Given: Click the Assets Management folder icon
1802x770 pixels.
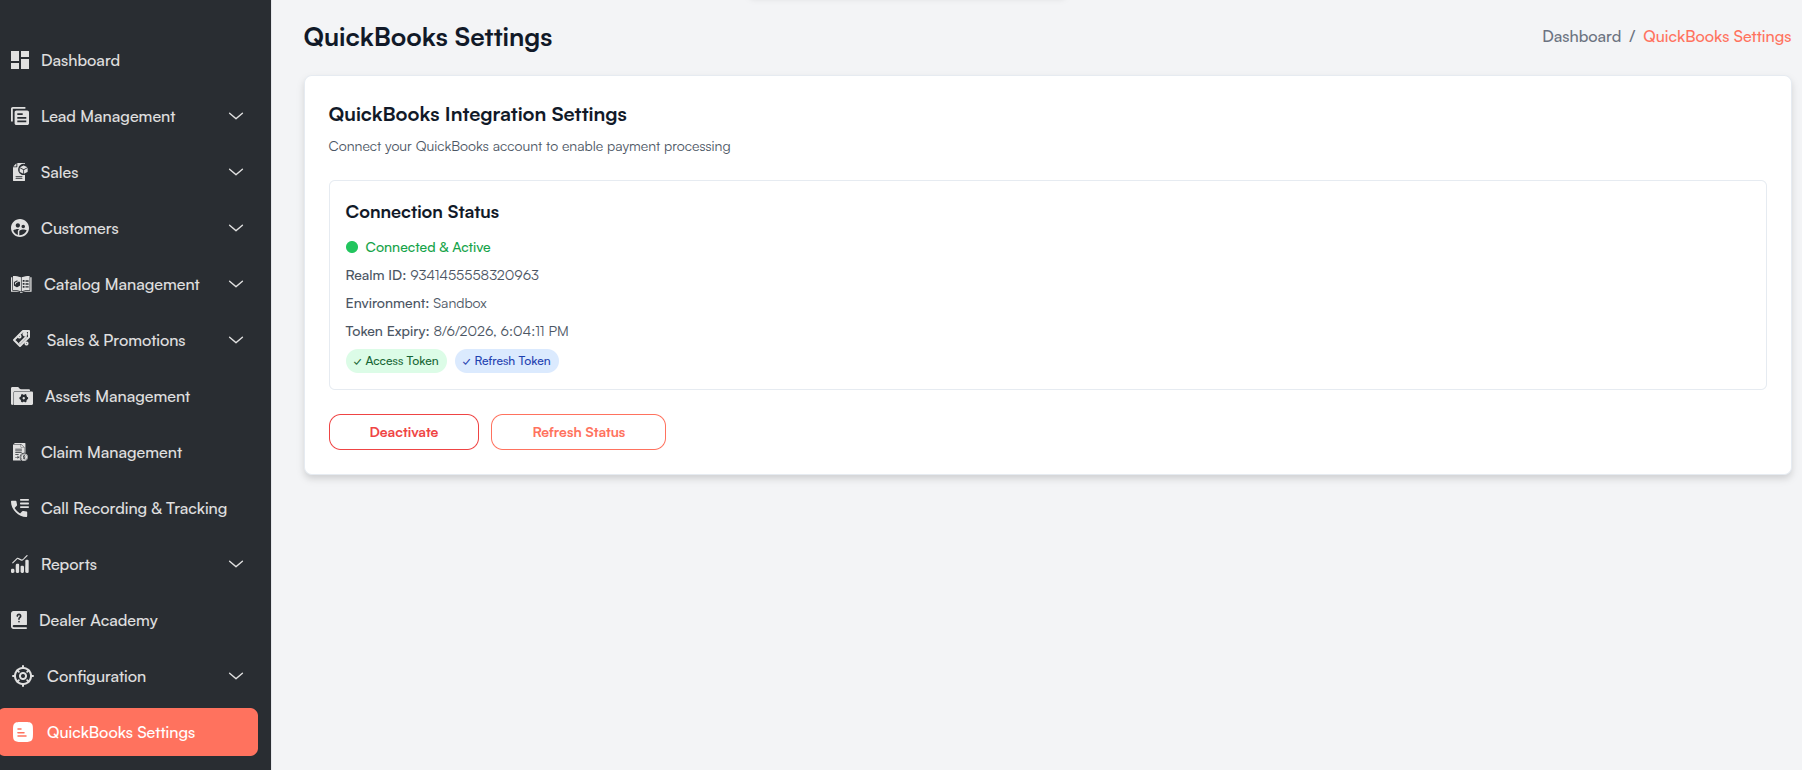Looking at the screenshot, I should [22, 396].
